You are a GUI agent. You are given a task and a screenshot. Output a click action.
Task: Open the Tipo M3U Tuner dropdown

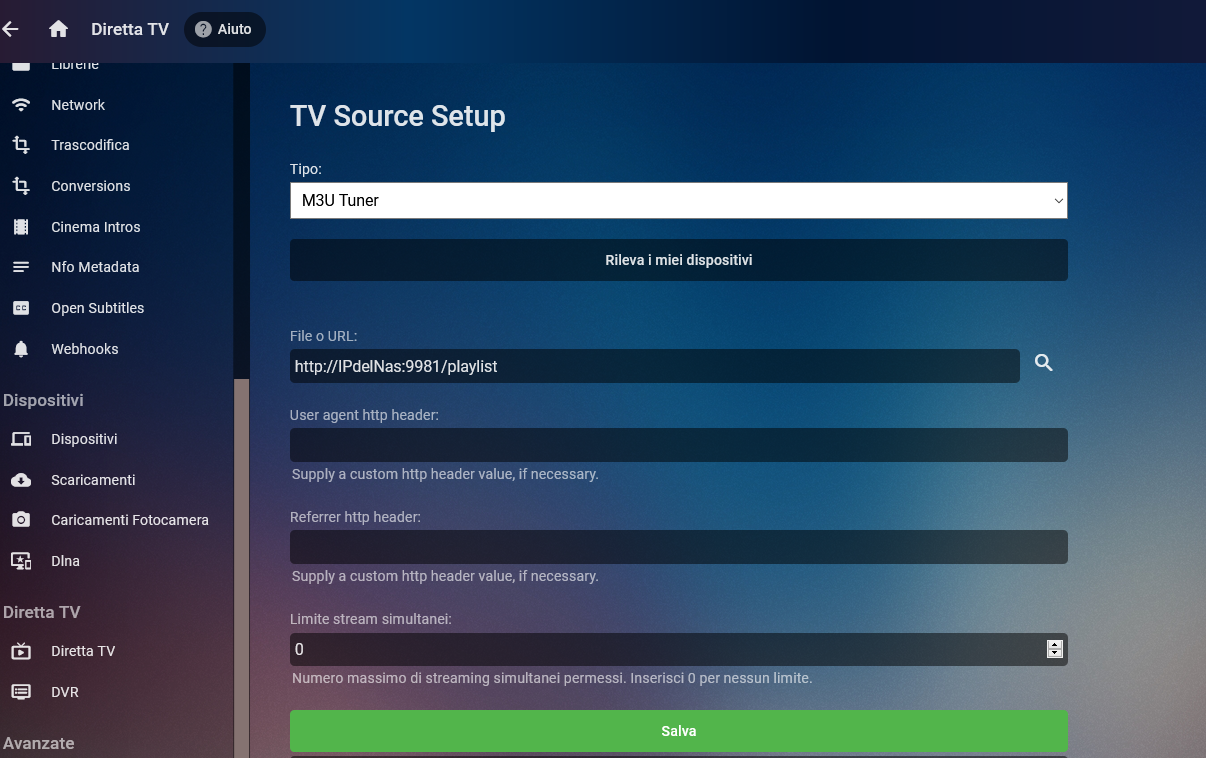pos(678,200)
